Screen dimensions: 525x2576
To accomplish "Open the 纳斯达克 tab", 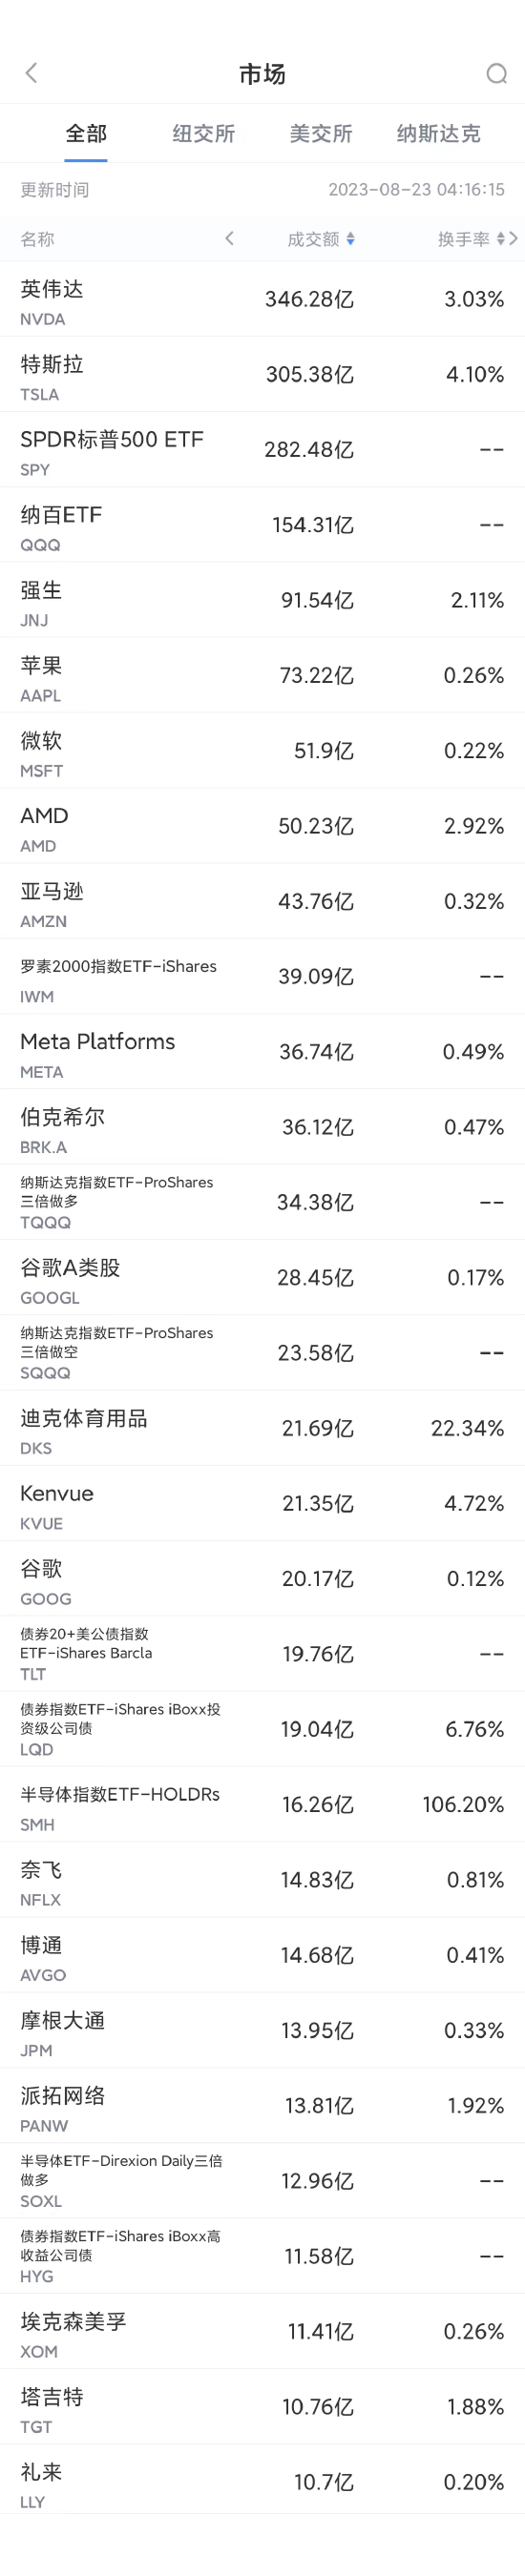I will point(438,133).
